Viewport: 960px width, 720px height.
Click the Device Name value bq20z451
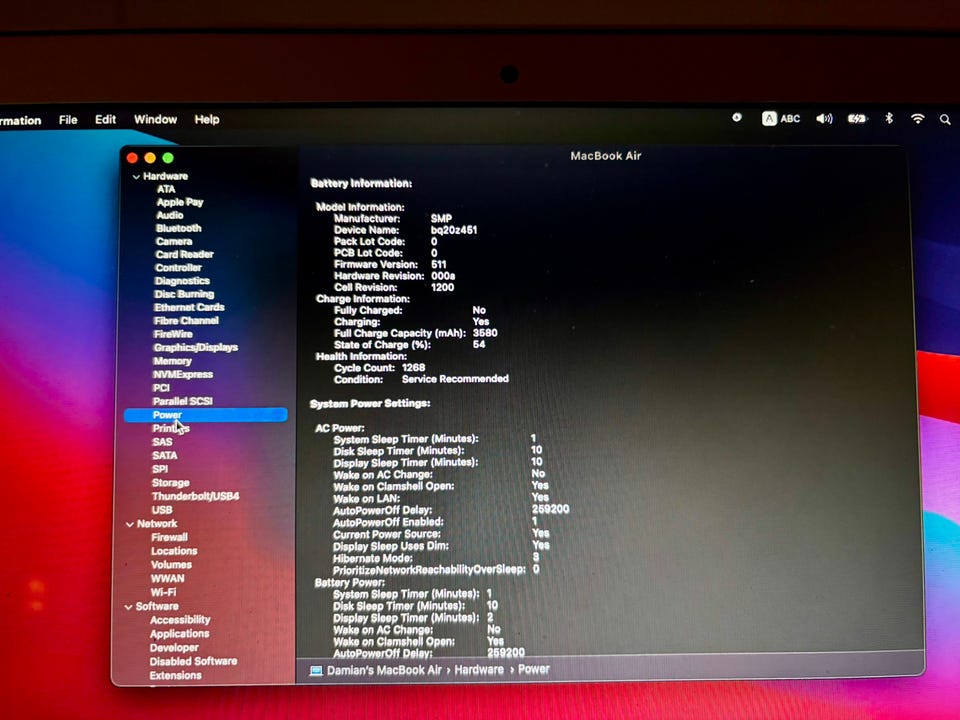pos(454,230)
